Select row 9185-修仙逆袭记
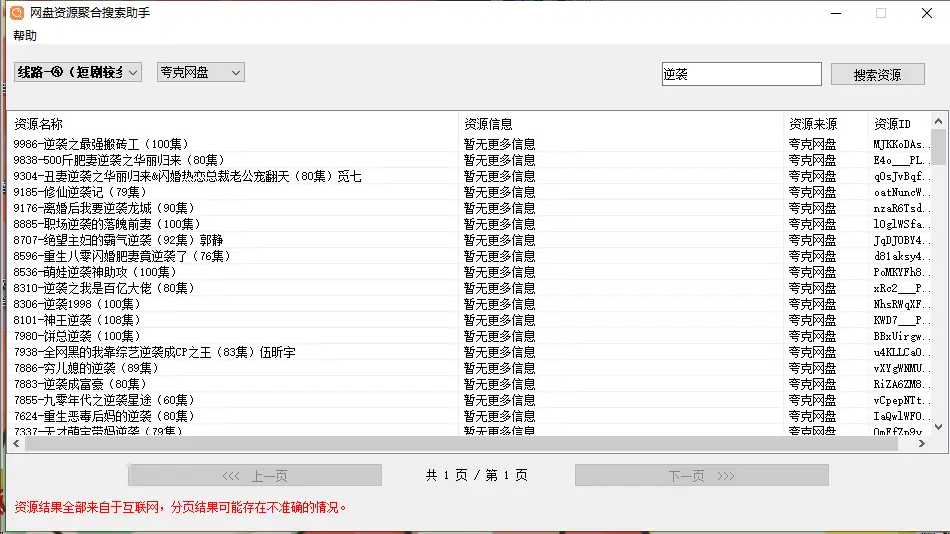Image resolution: width=950 pixels, height=534 pixels. pos(80,192)
